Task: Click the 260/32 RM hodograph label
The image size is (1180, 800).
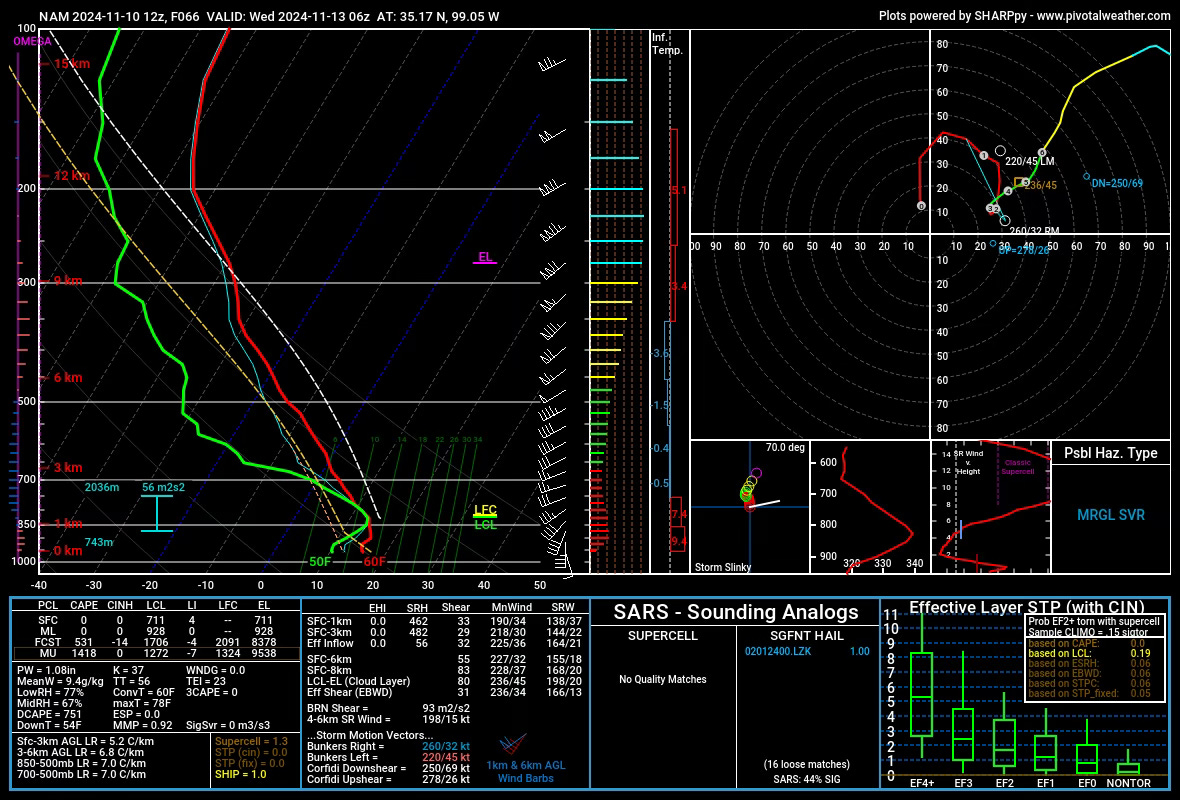Action: tap(1034, 231)
